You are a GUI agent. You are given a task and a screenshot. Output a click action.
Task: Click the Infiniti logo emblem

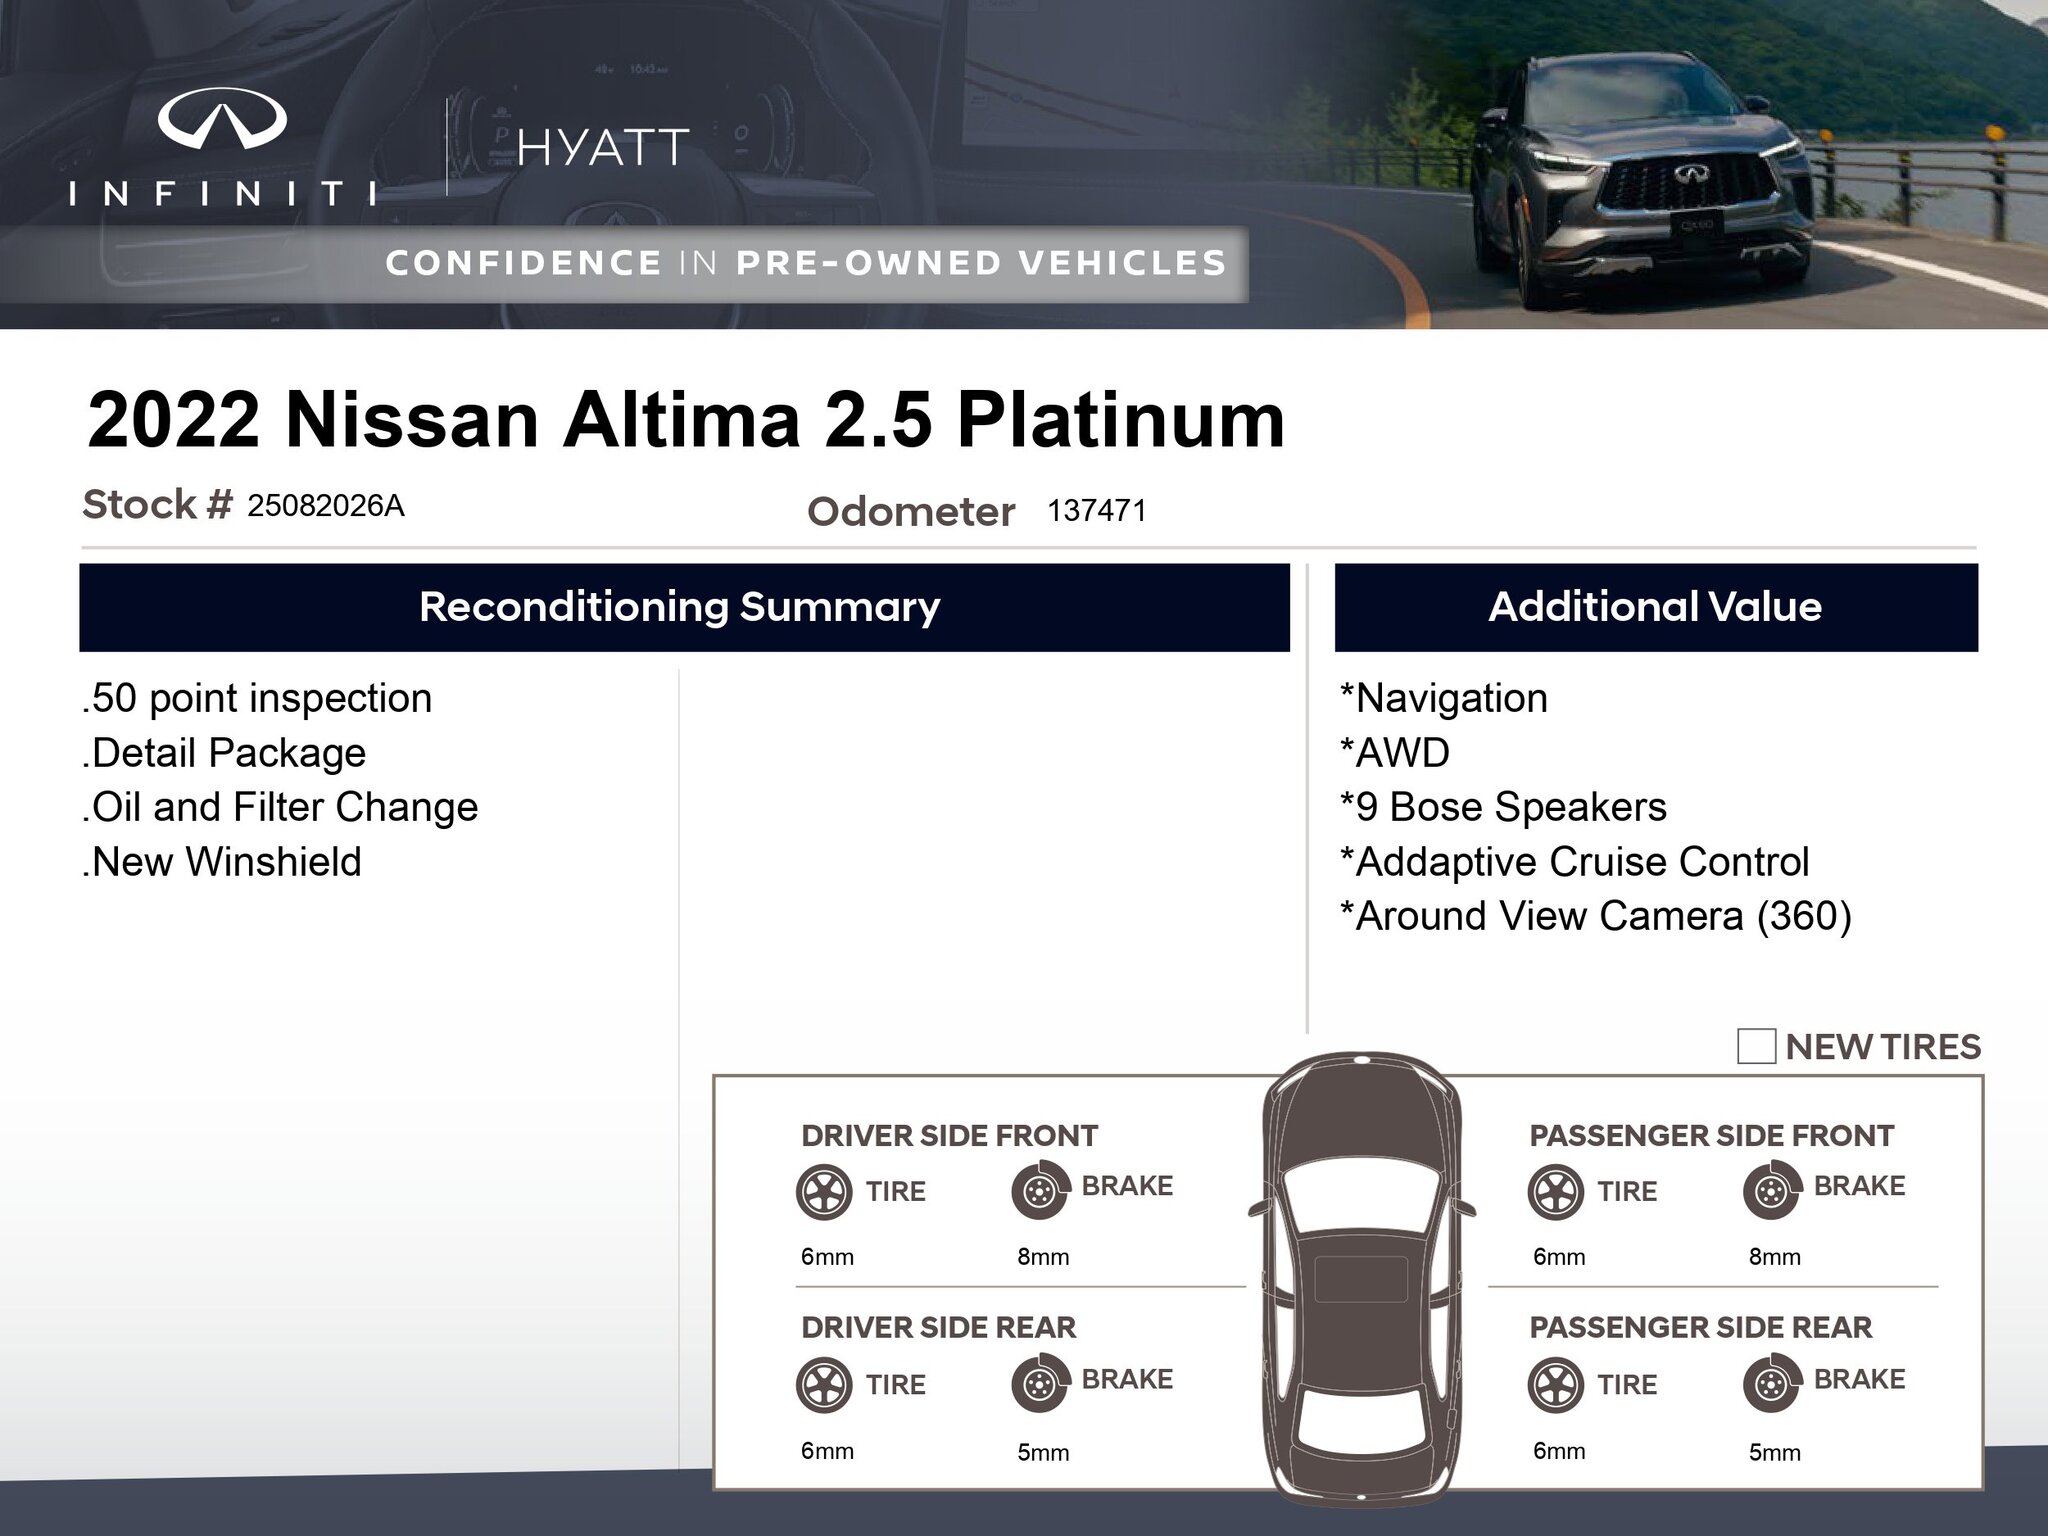pos(222,119)
